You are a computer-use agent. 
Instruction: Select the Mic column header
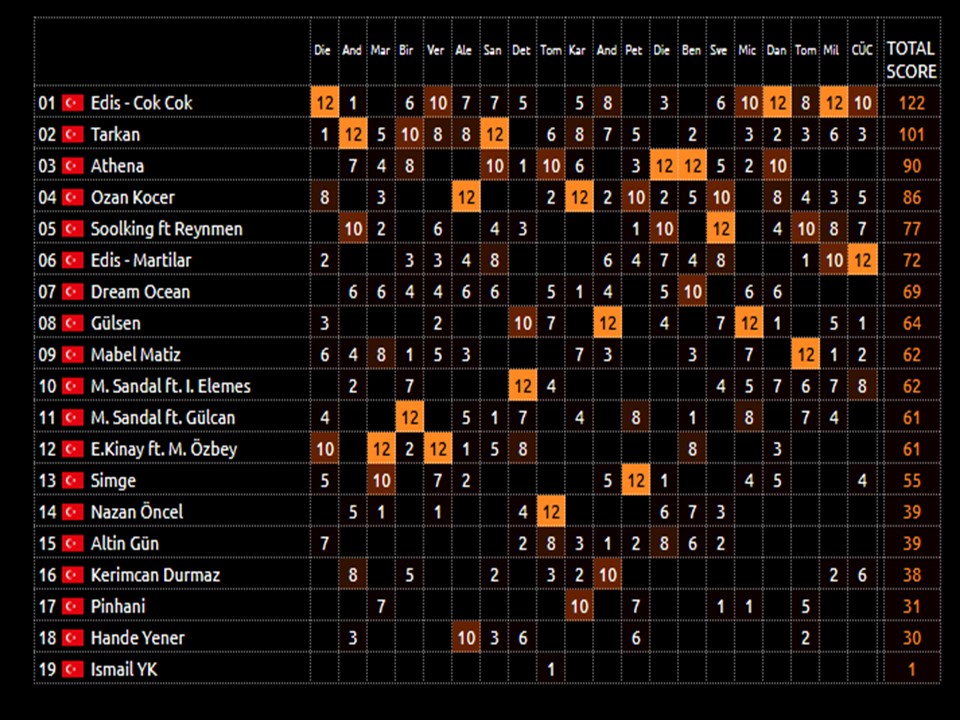pyautogui.click(x=747, y=50)
